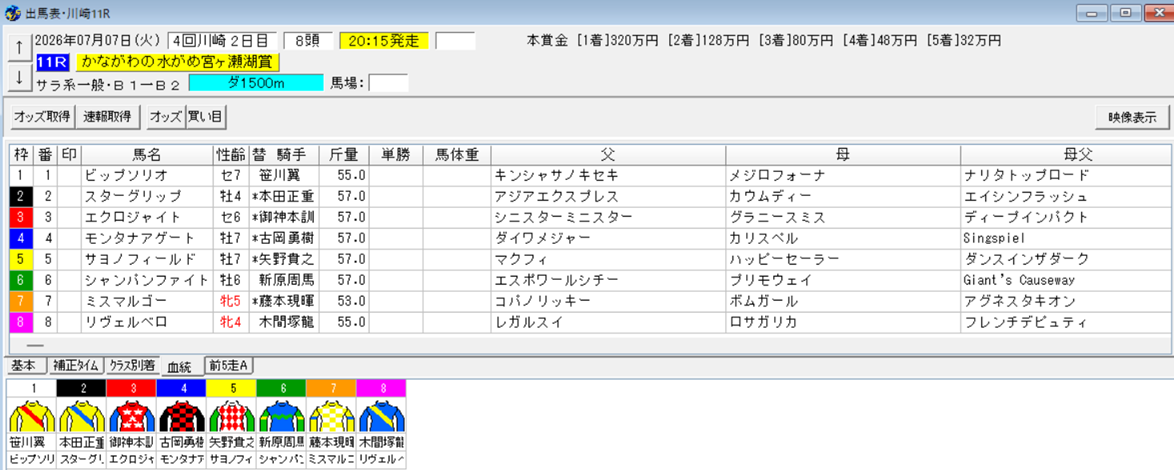
Task: Sort by the 馬名 column header
Action: (x=147, y=155)
